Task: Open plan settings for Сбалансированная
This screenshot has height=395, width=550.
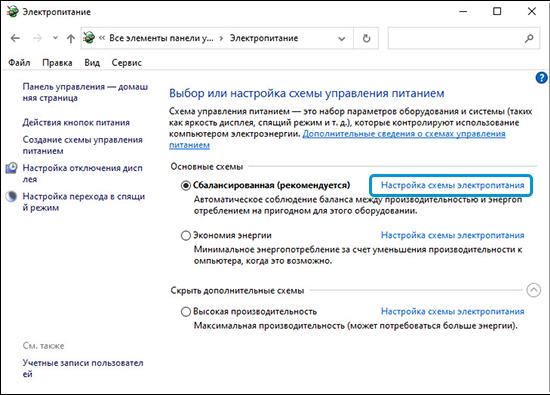Action: point(452,185)
